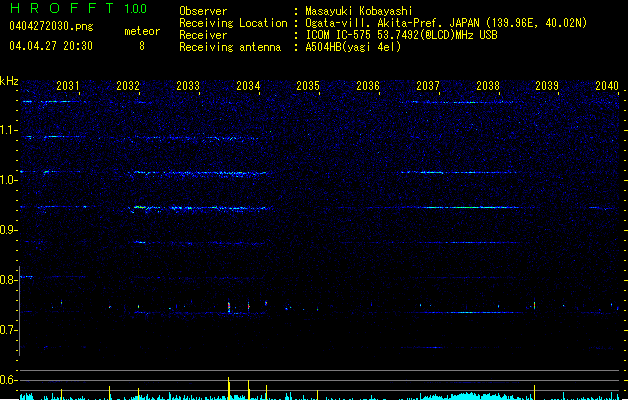Click the 'Observer' field label

[203, 11]
